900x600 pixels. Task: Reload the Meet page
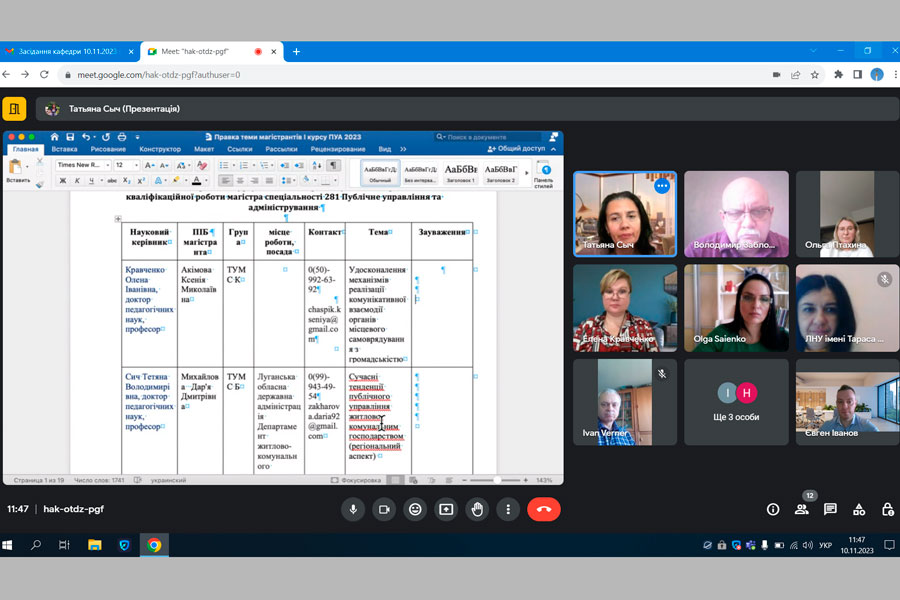pos(44,75)
